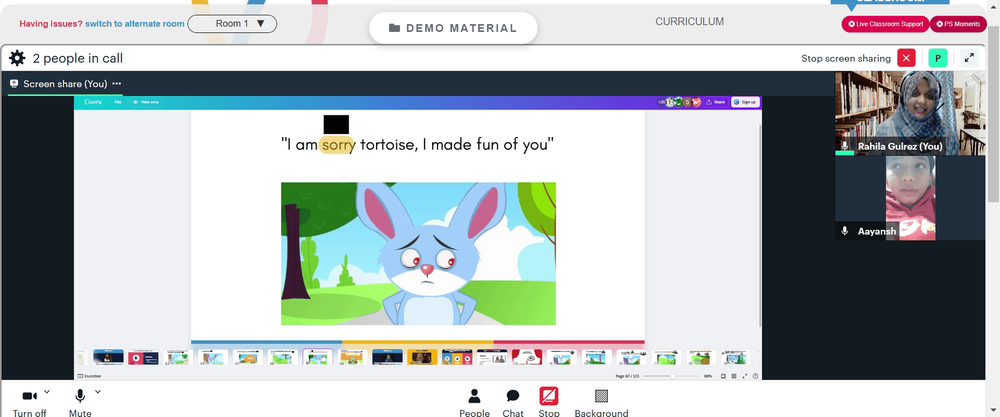The image size is (1000, 417).
Task: Adjust the Canva zoom slider
Action: coord(671,376)
